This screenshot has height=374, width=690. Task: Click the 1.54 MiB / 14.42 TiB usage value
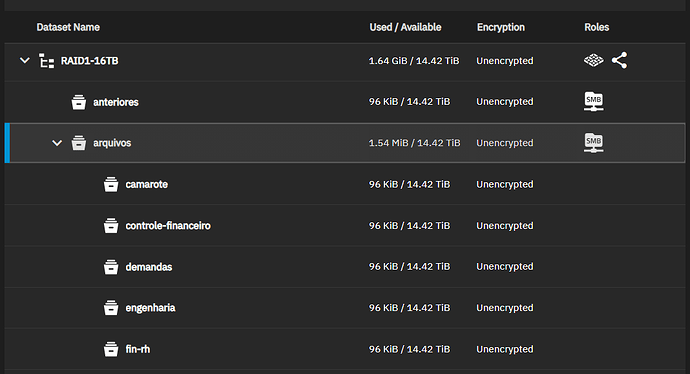coord(415,143)
